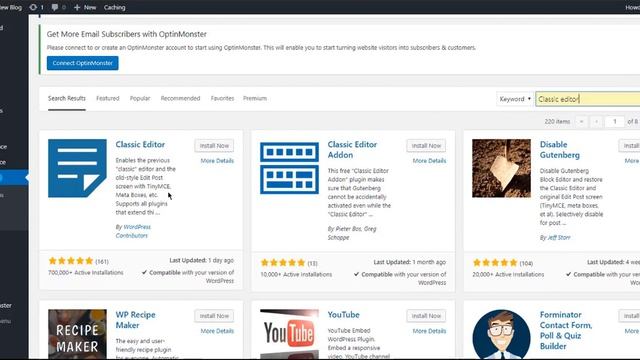Open the WP Recipe Maker title link
This screenshot has height=360, width=640.
point(135,320)
